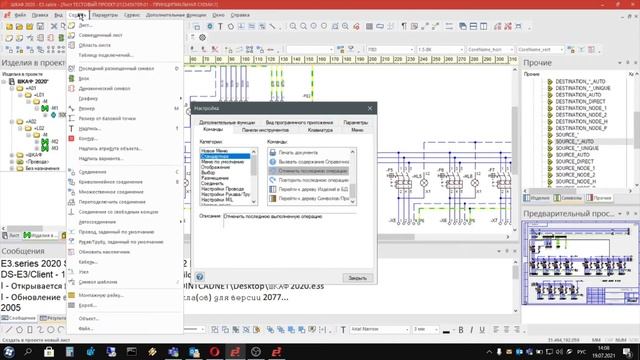Click the bold B formatting icon
Image resolution: width=640 pixels, height=360 pixels.
click(x=461, y=330)
